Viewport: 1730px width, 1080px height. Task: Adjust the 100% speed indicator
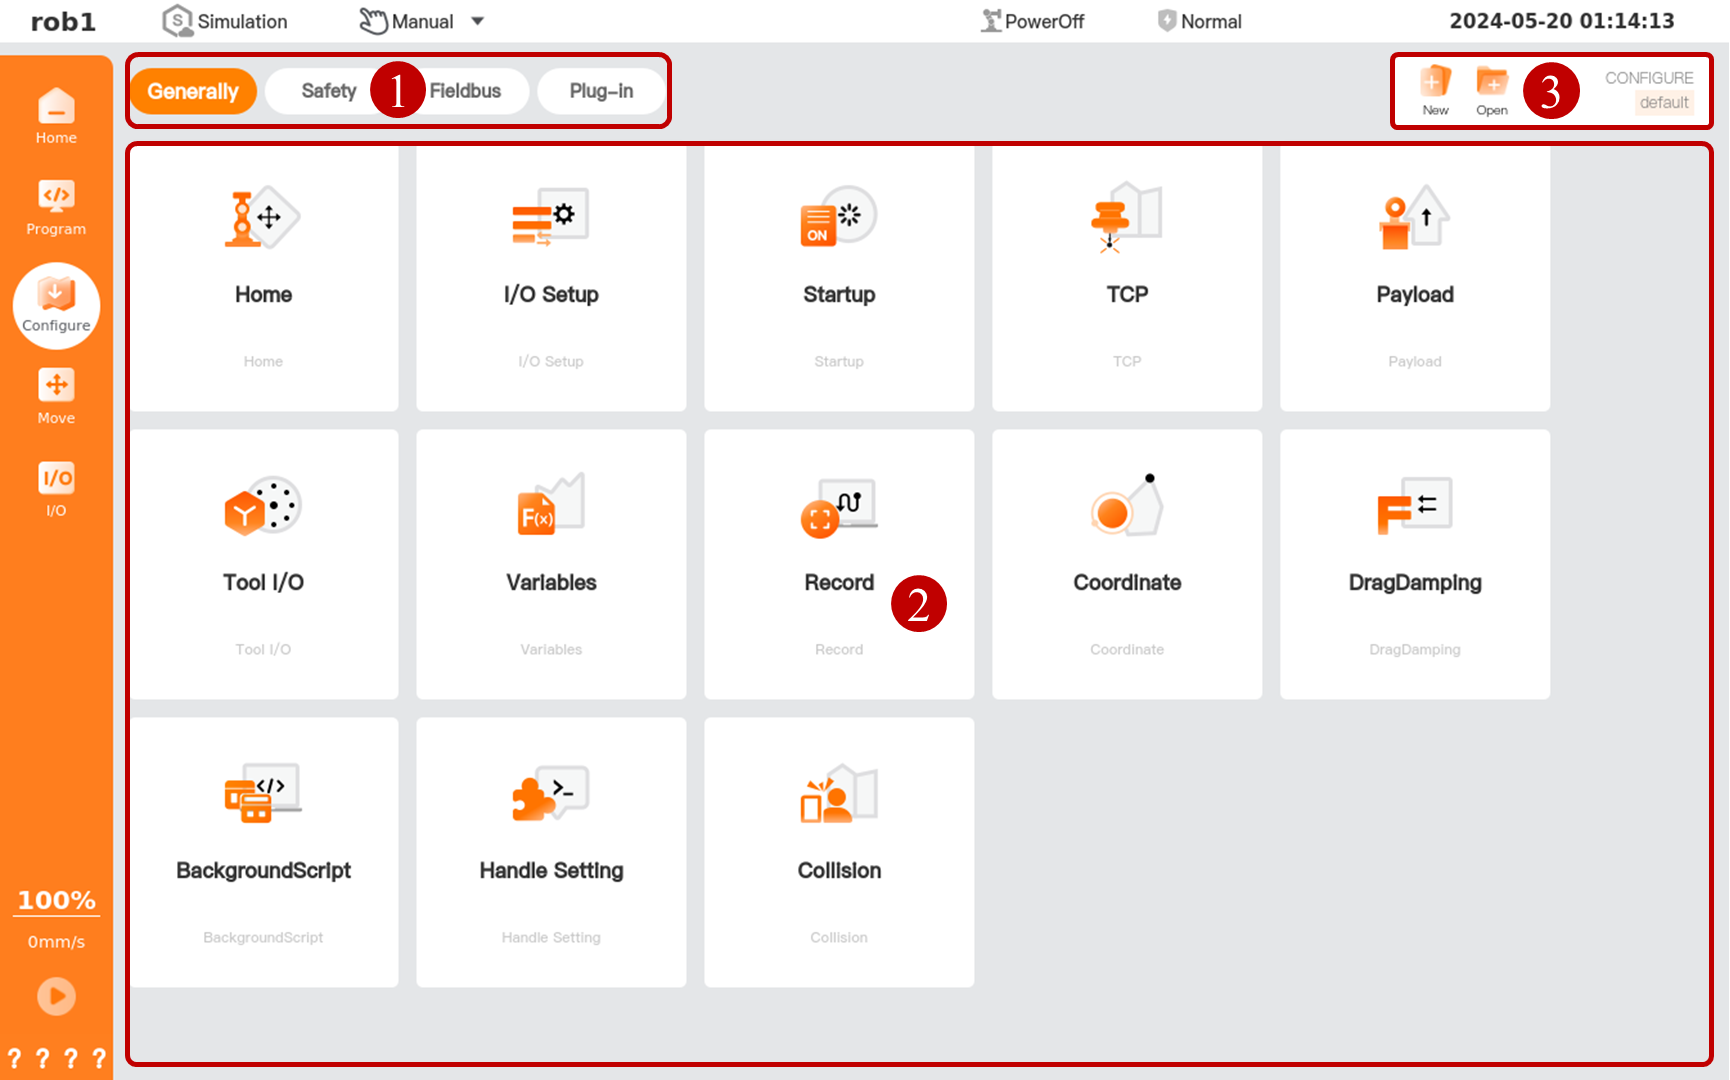[x=57, y=900]
